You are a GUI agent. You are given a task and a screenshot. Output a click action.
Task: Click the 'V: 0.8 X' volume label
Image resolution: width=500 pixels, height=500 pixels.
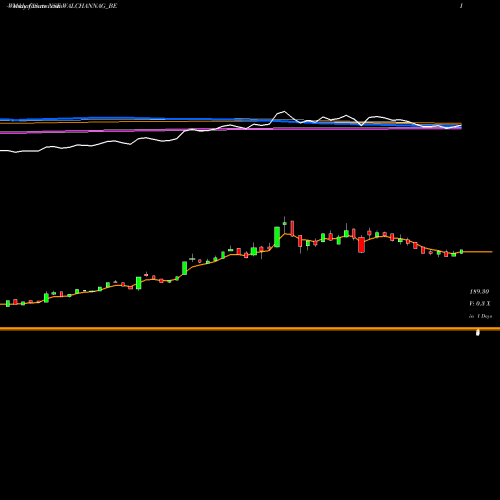(480, 304)
